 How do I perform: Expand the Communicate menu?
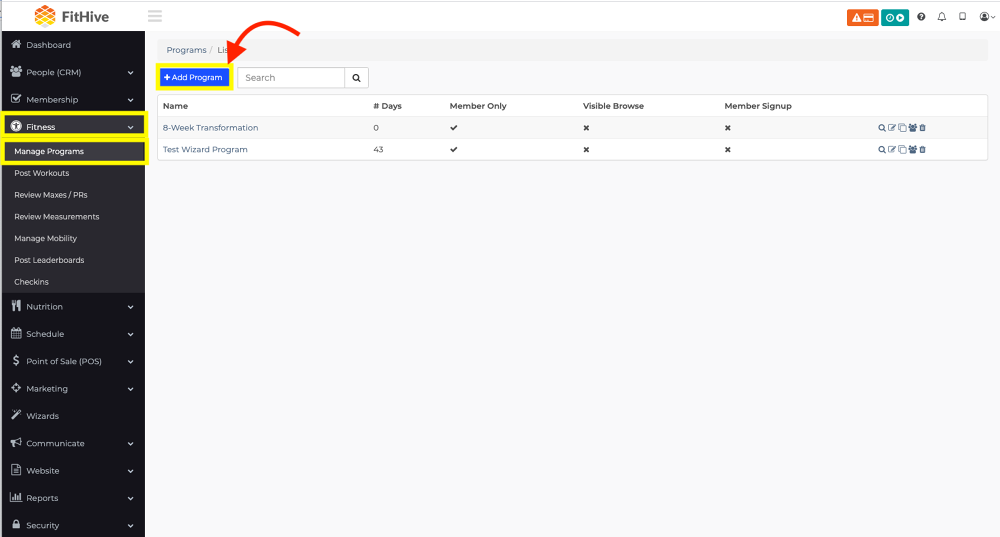[73, 443]
